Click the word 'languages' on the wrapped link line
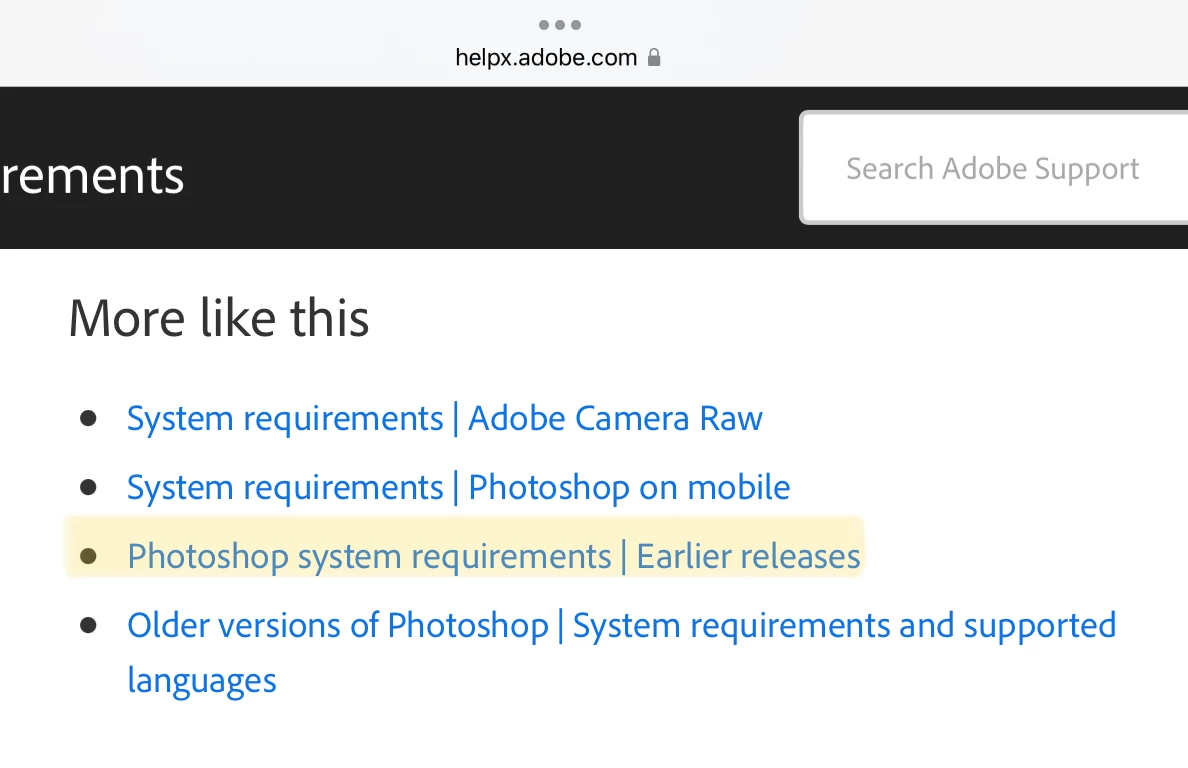The width and height of the screenshot is (1188, 768). click(x=202, y=680)
